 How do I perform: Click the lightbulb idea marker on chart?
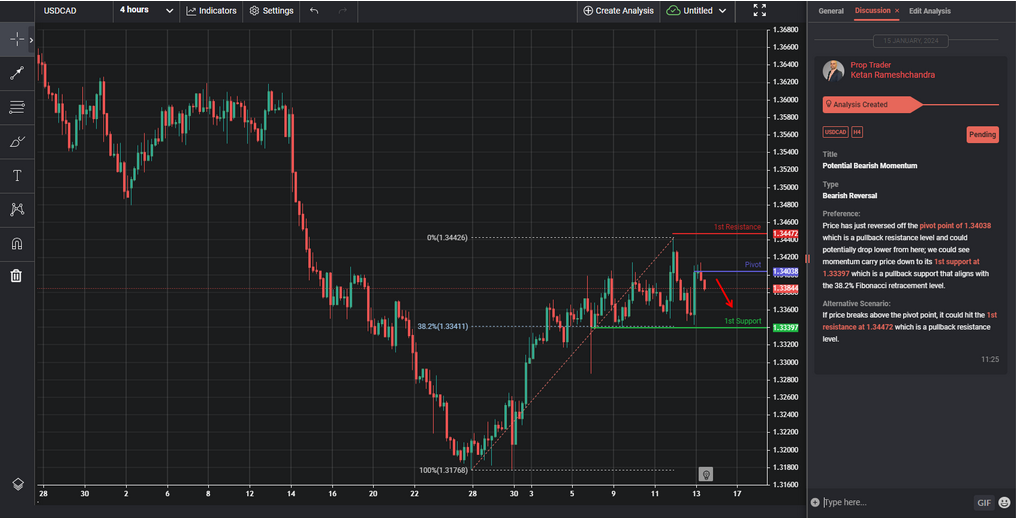[706, 474]
